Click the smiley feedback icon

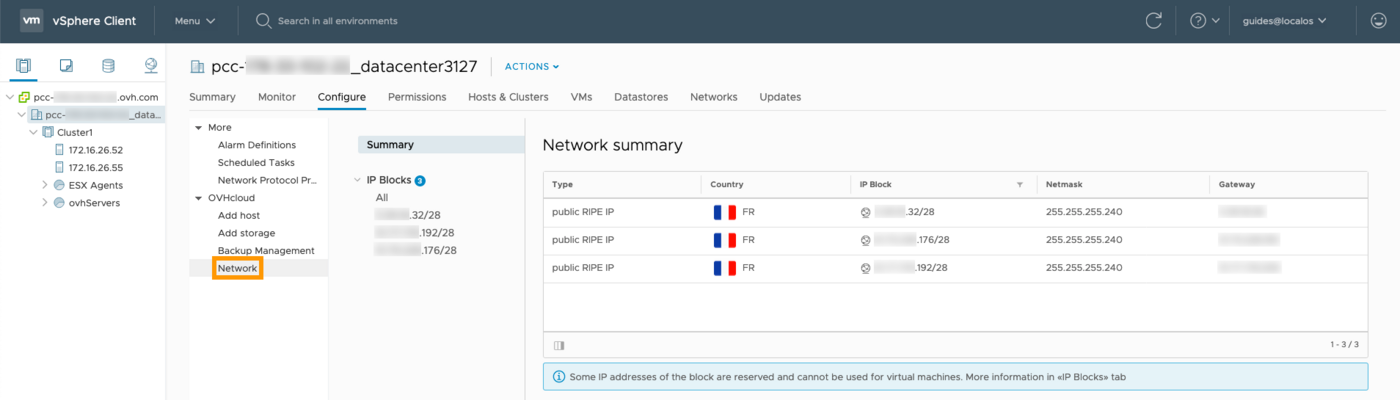[x=1378, y=20]
